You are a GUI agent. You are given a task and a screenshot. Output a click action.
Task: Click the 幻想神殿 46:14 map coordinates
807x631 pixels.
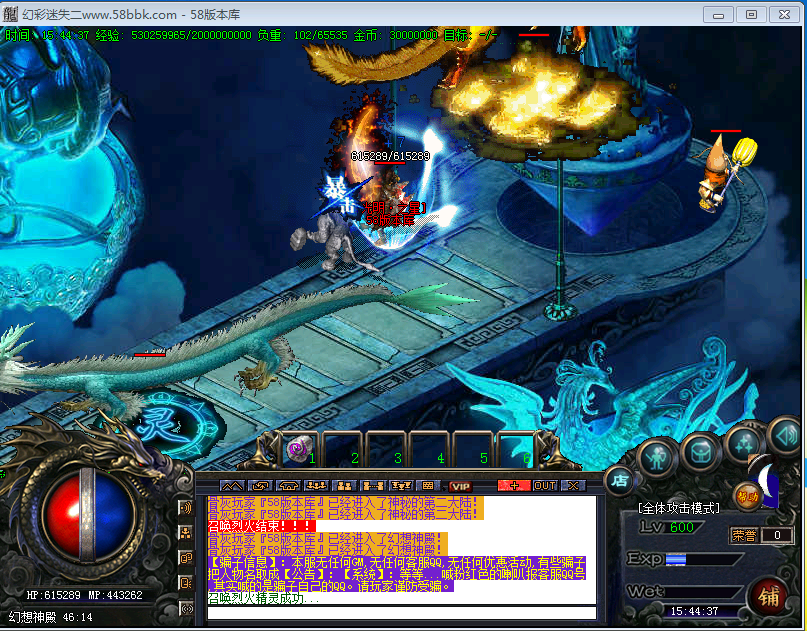click(x=50, y=617)
